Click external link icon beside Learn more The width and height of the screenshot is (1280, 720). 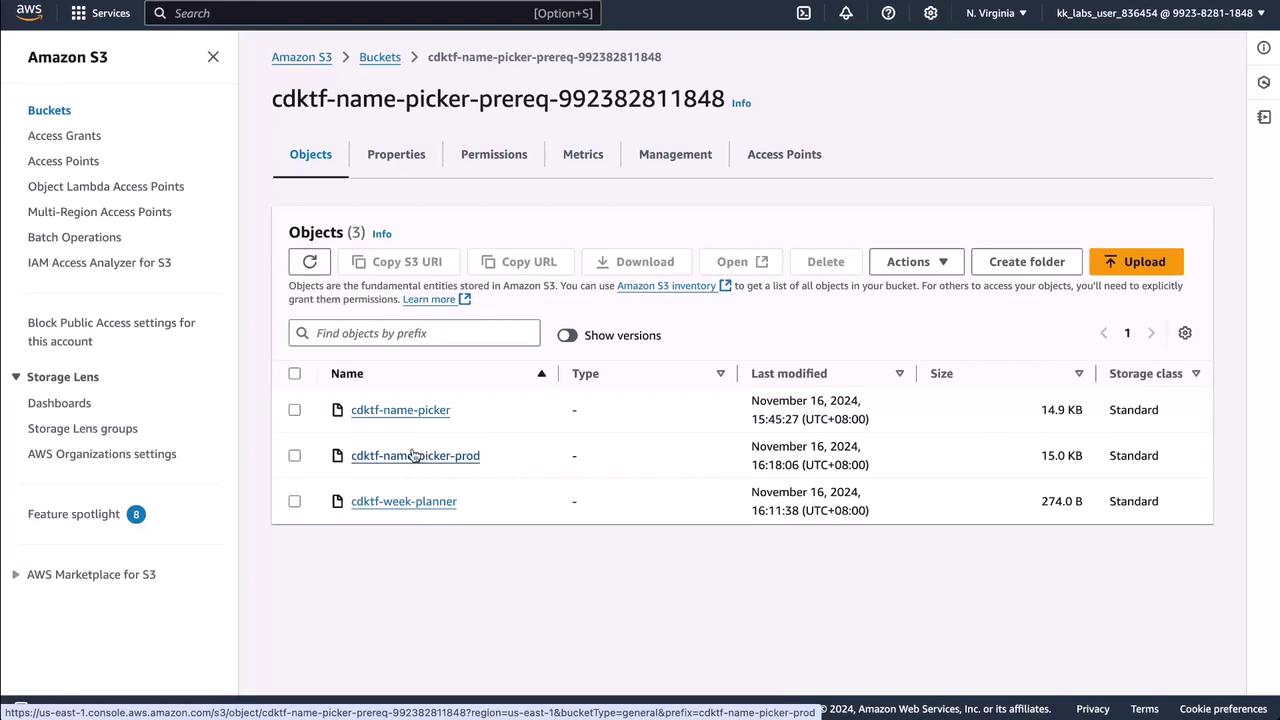coord(465,299)
